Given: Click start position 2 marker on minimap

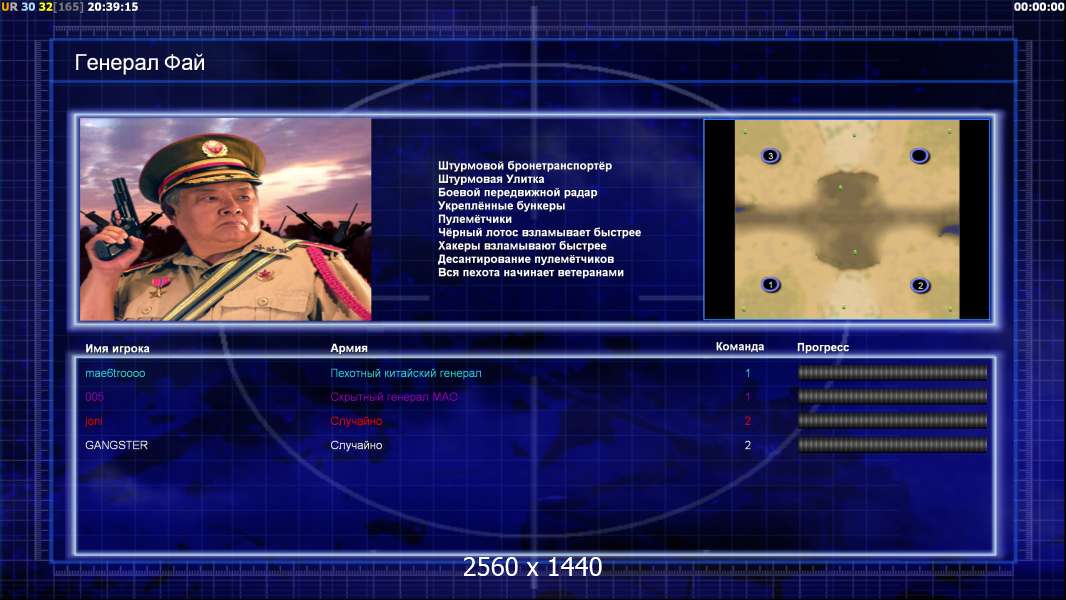Looking at the screenshot, I should (920, 285).
